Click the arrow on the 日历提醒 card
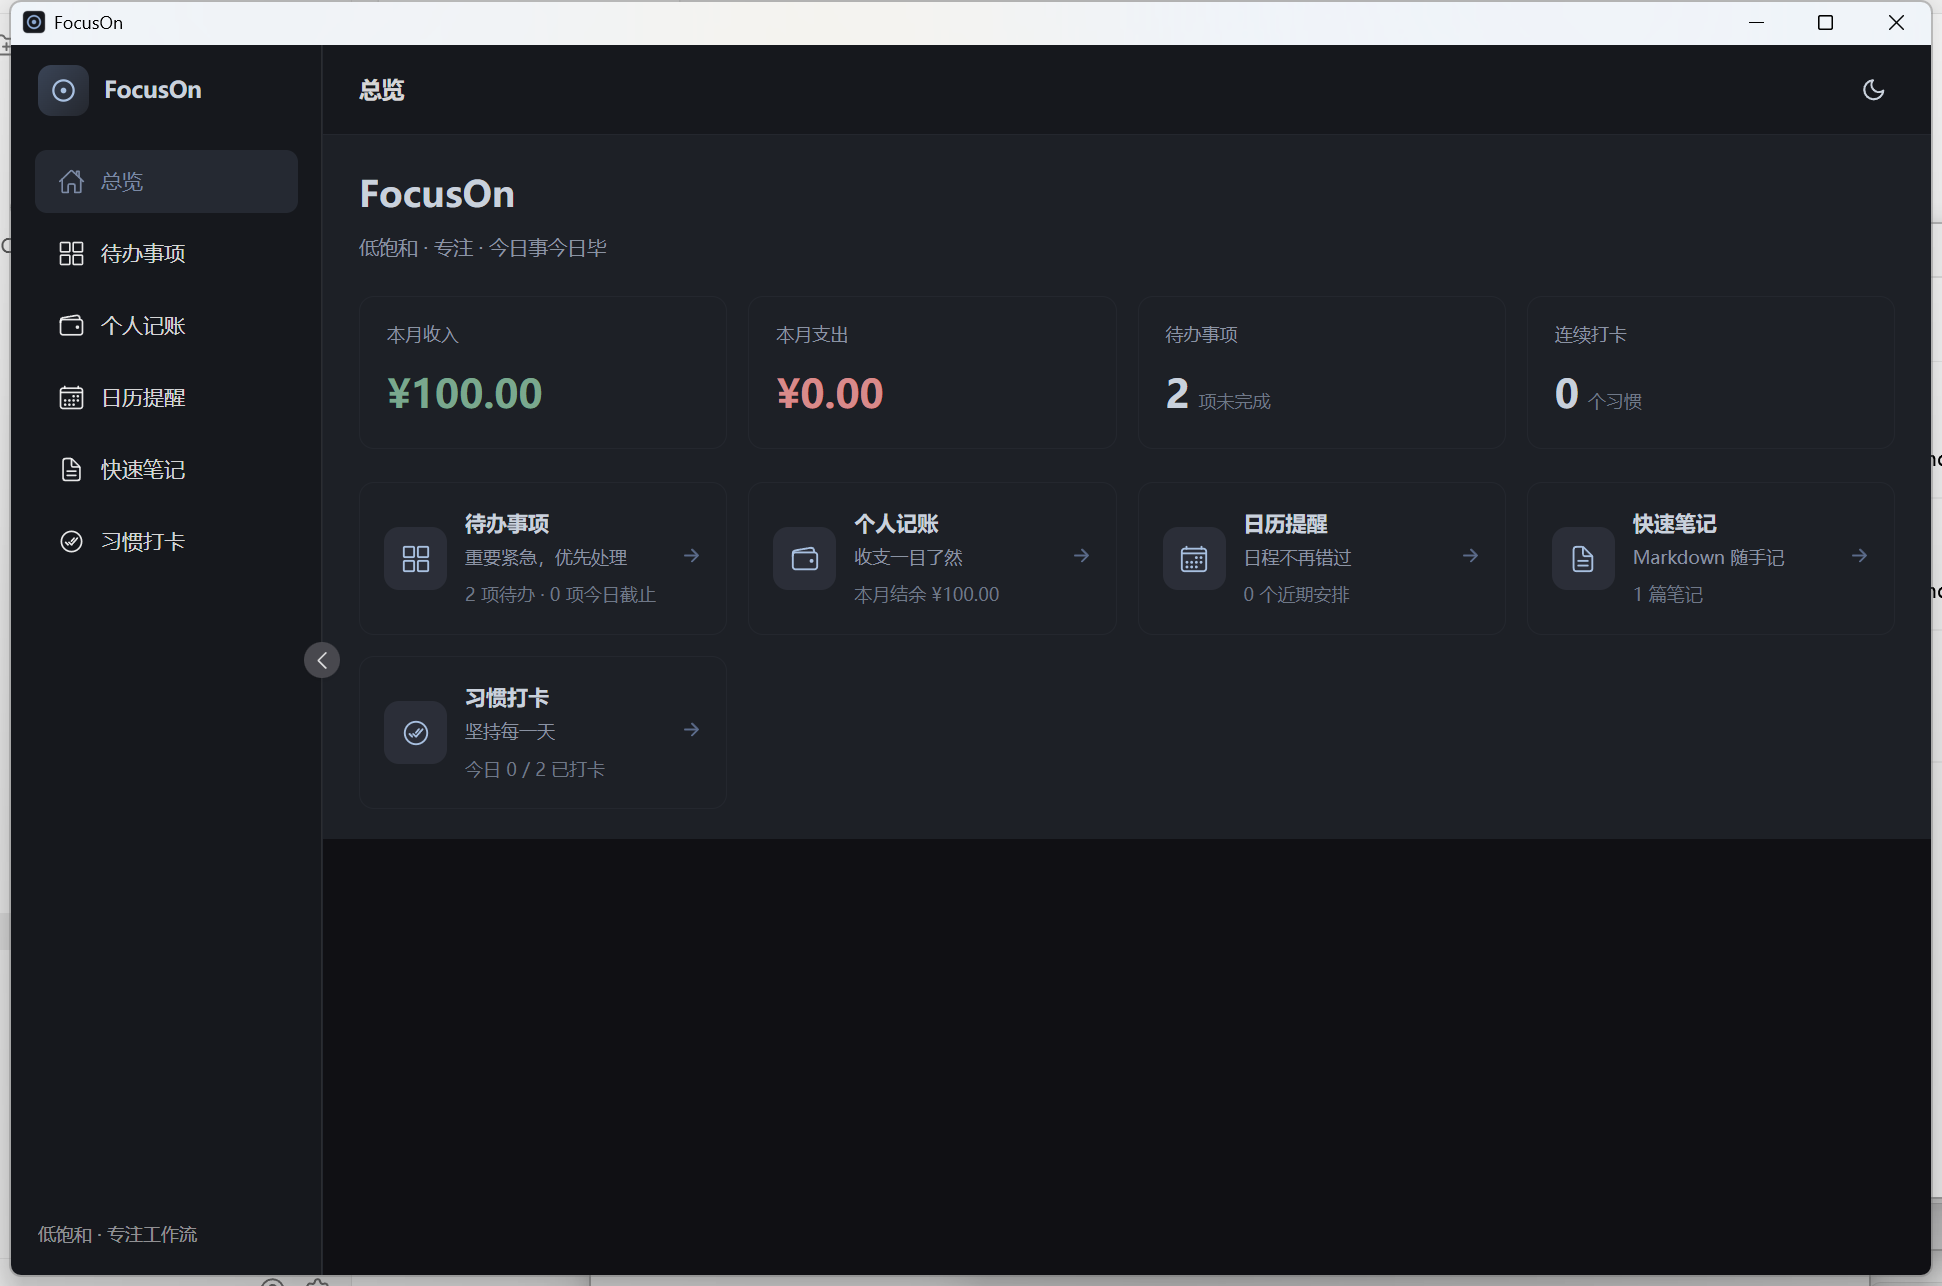 point(1470,555)
